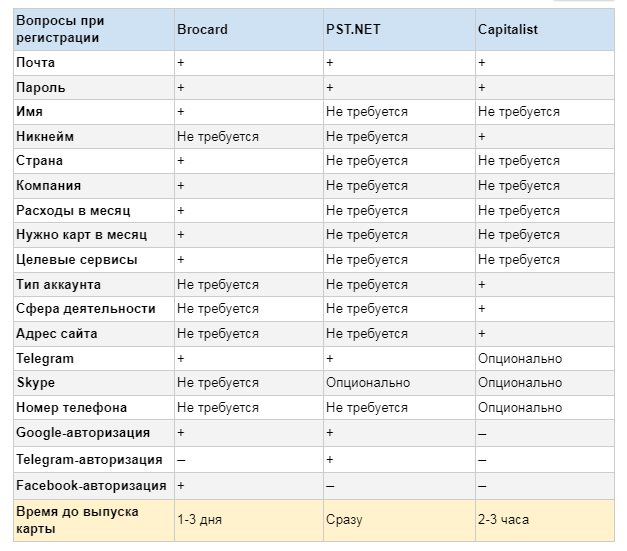Click the 'Нужно карт в месяц' label
The width and height of the screenshot is (627, 551).
(x=81, y=235)
